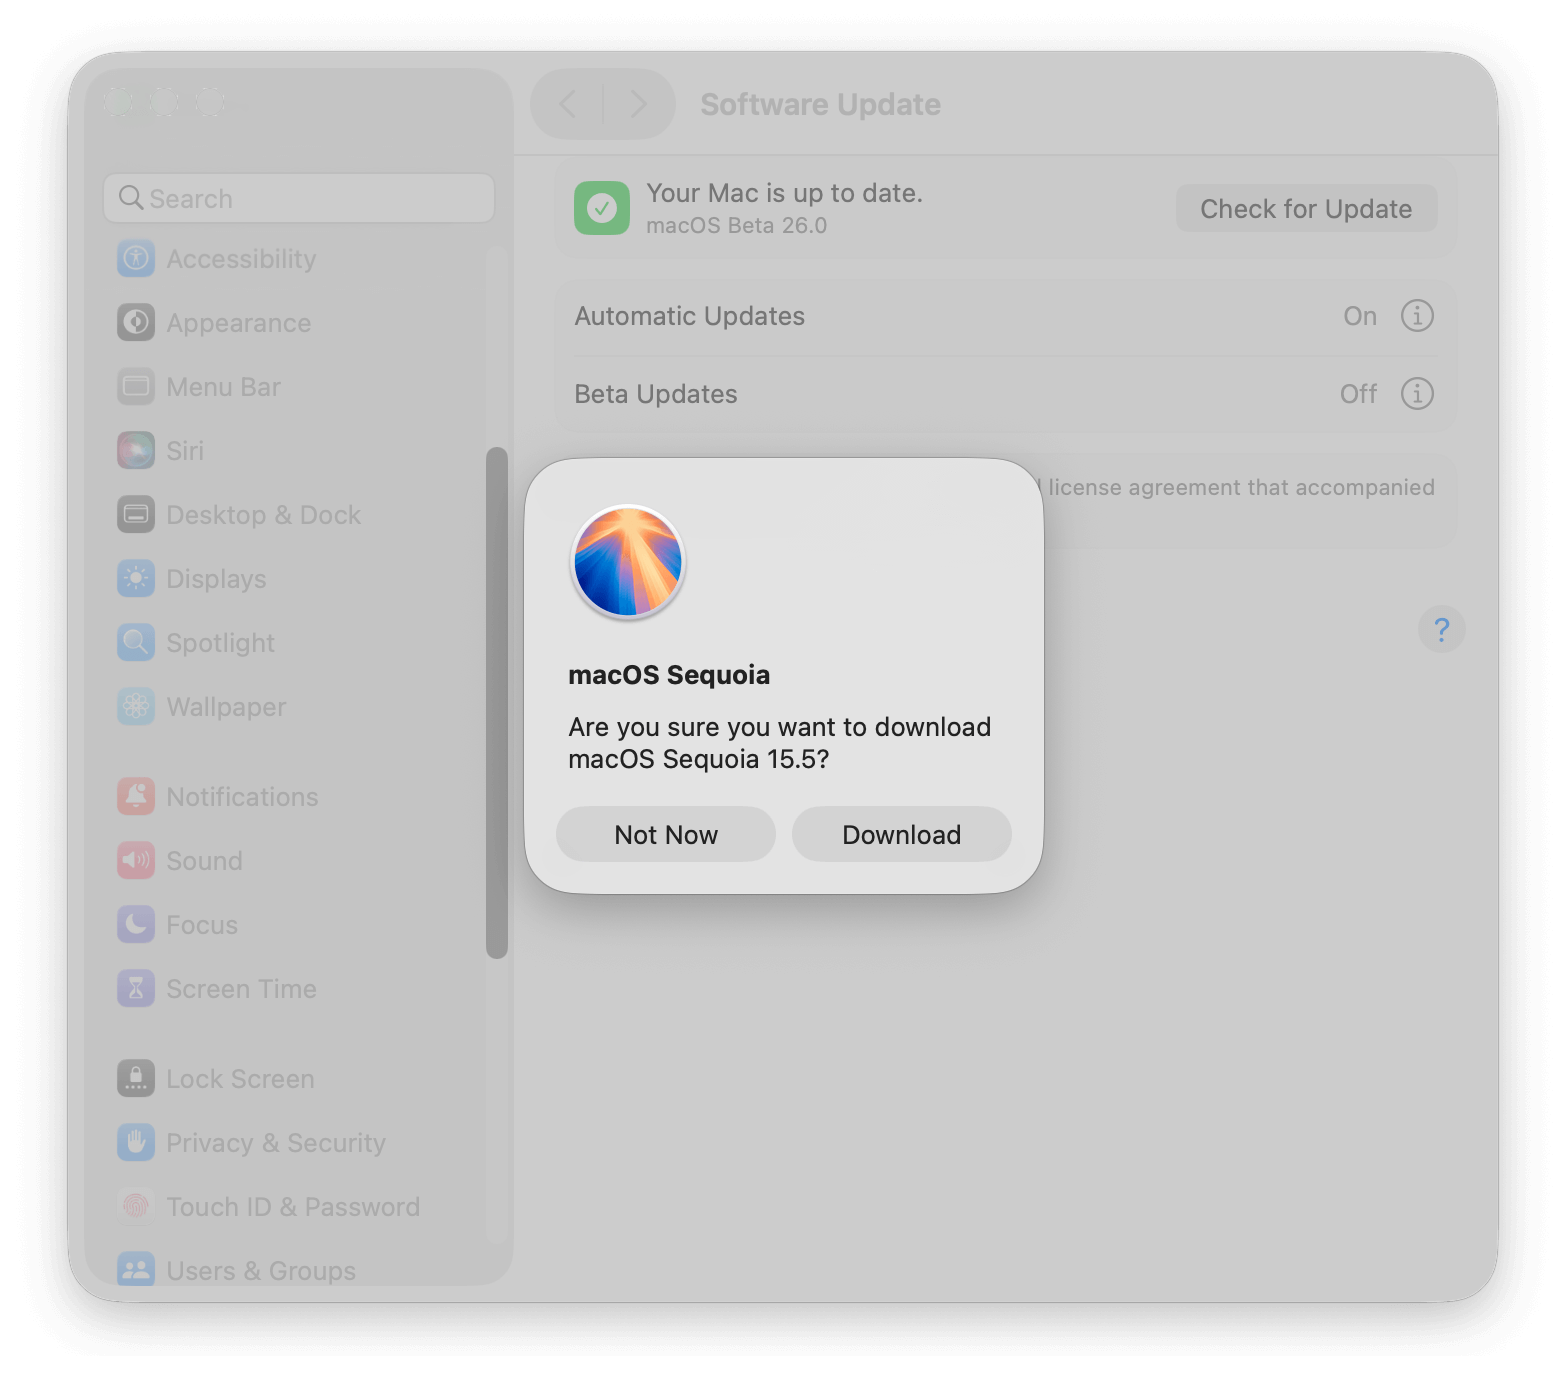Click the macOS Sequoia dialog heading
This screenshot has width=1566, height=1386.
(x=669, y=675)
